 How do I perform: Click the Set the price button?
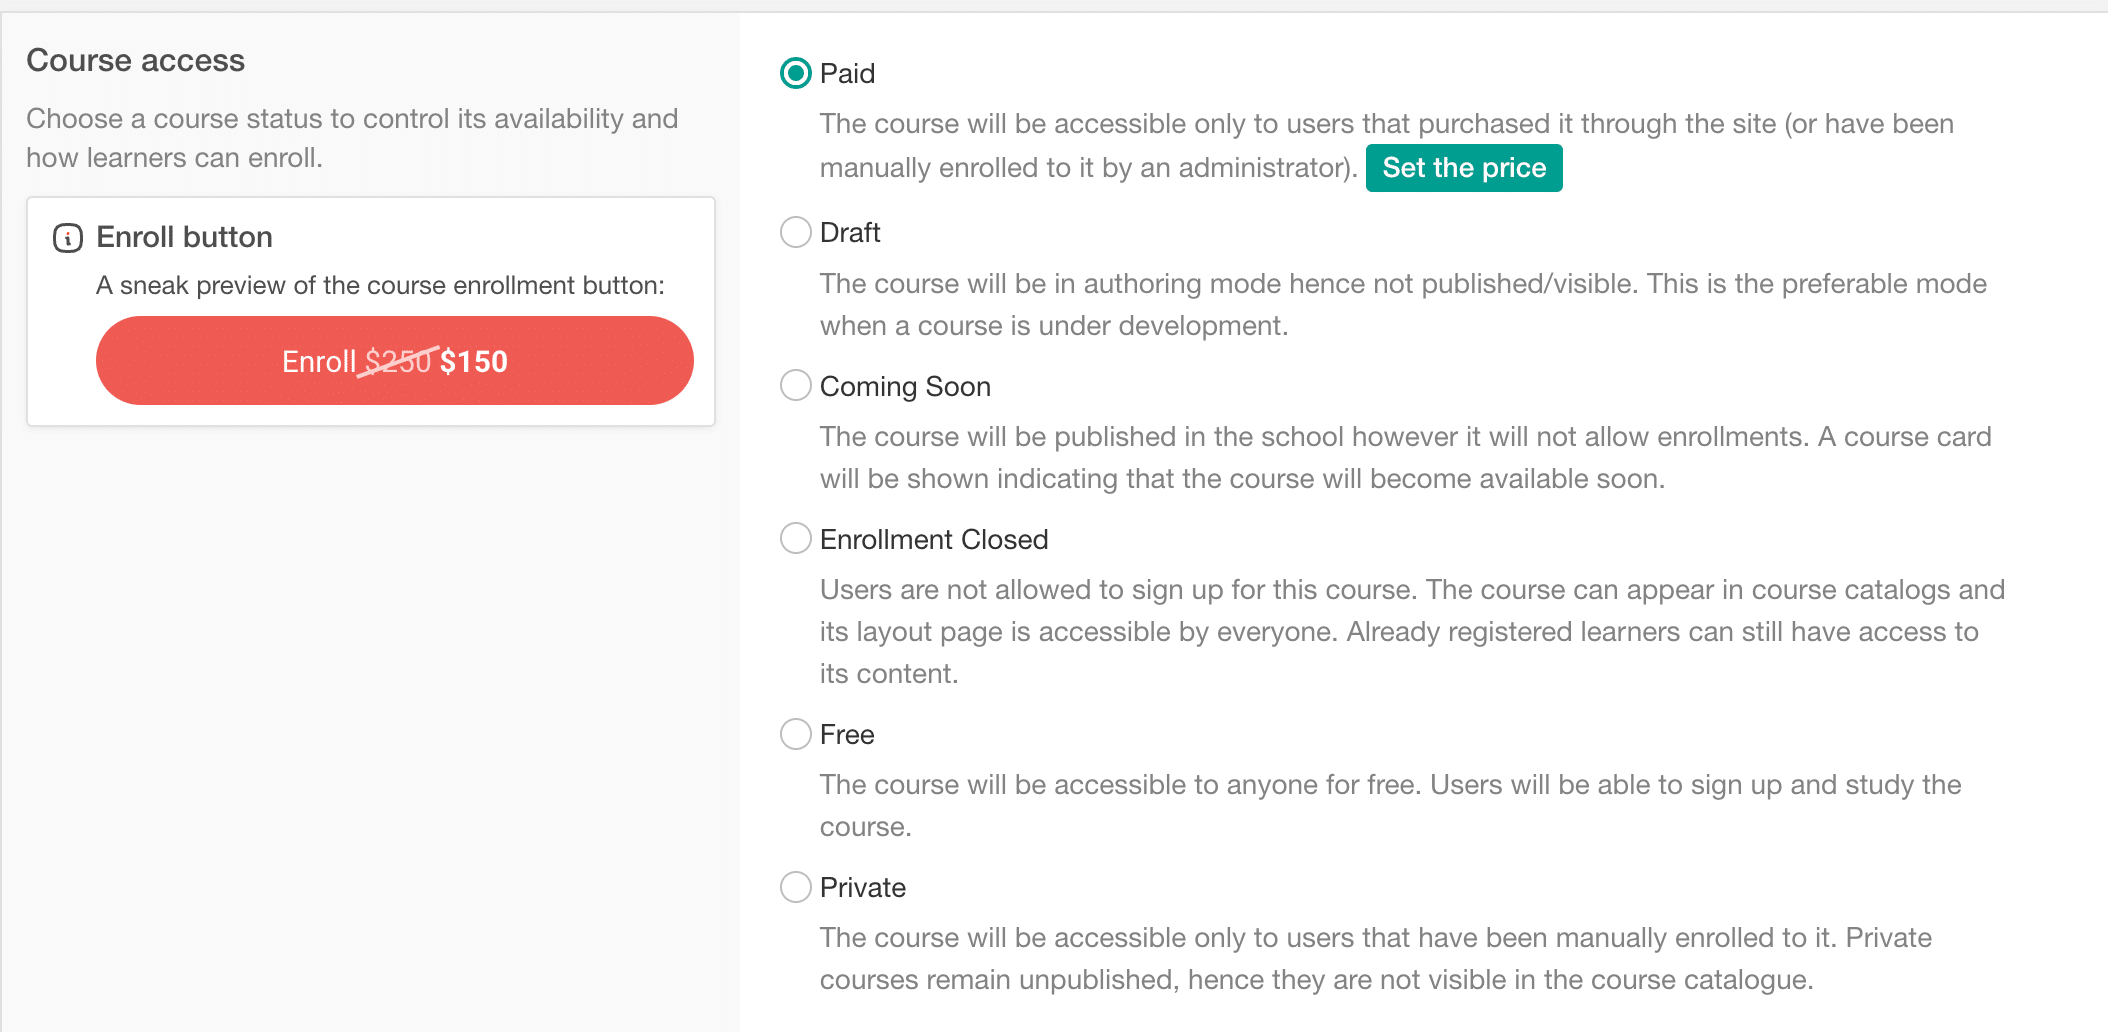tap(1464, 167)
